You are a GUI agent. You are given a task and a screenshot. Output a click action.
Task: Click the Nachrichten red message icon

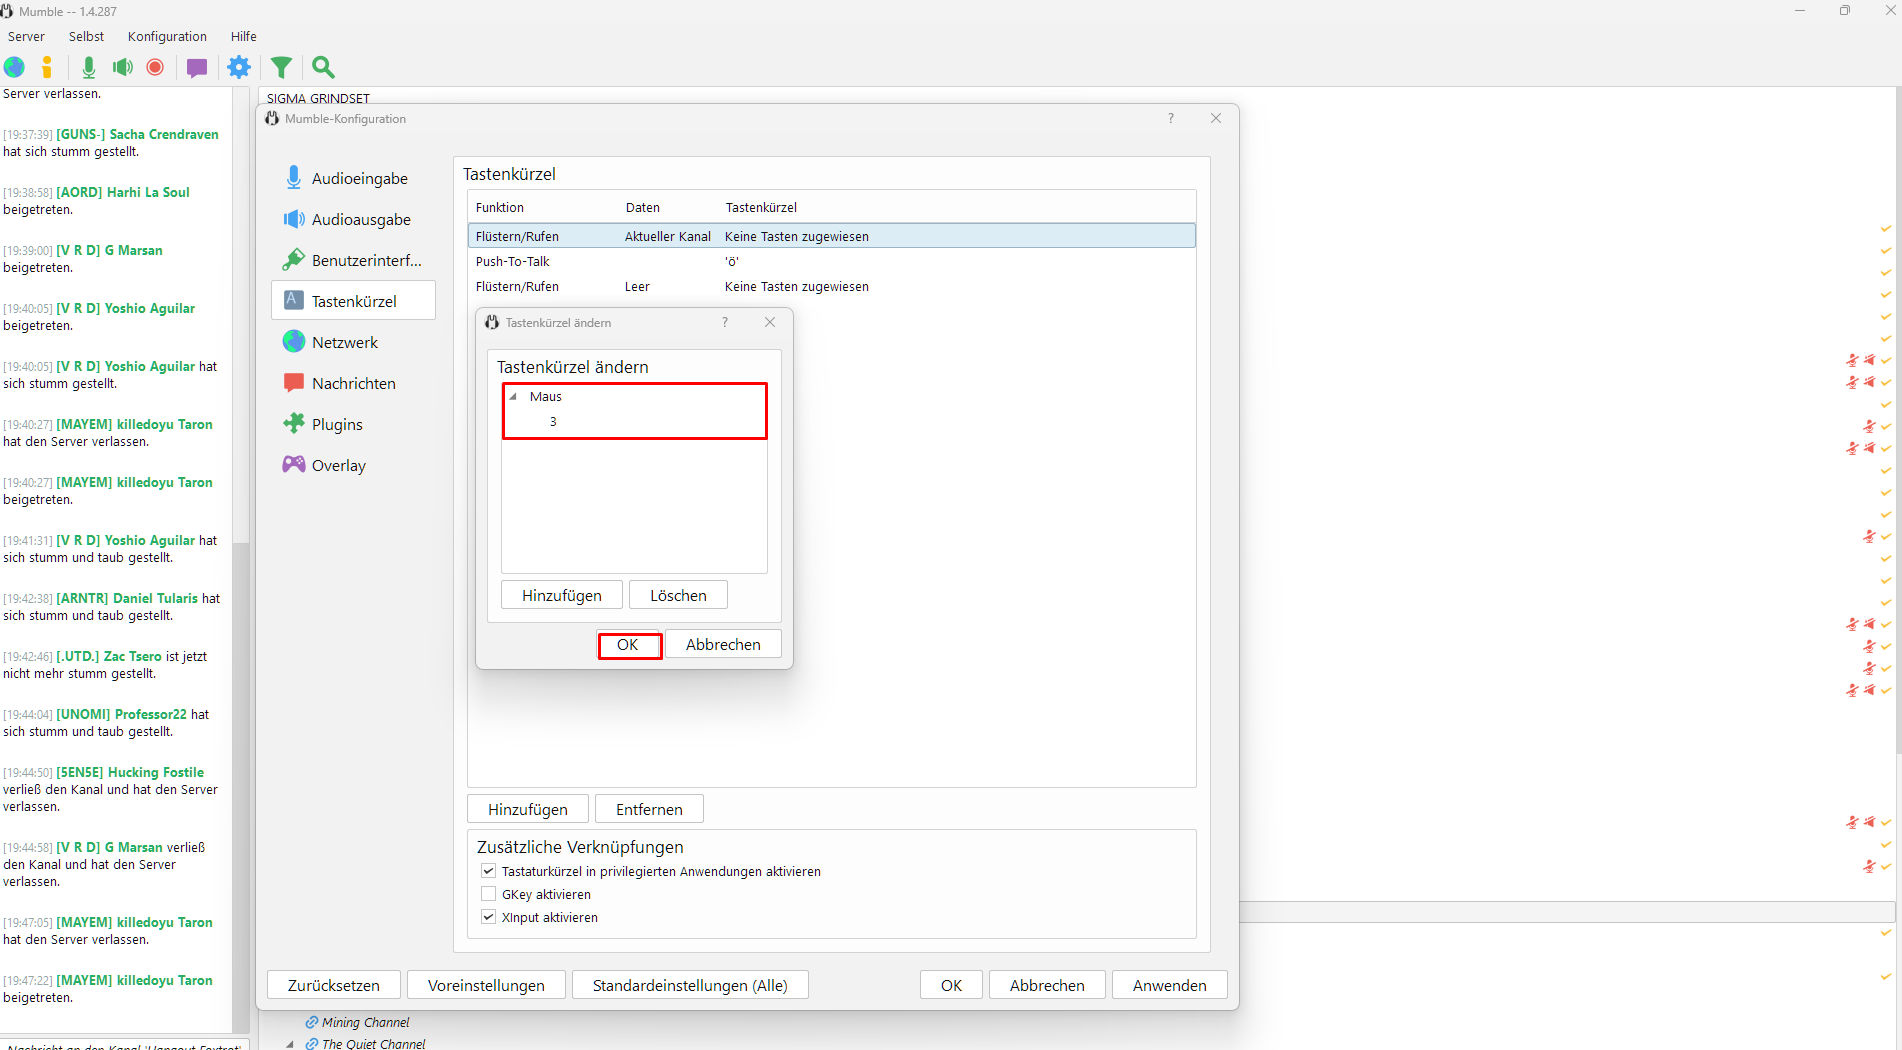click(293, 383)
